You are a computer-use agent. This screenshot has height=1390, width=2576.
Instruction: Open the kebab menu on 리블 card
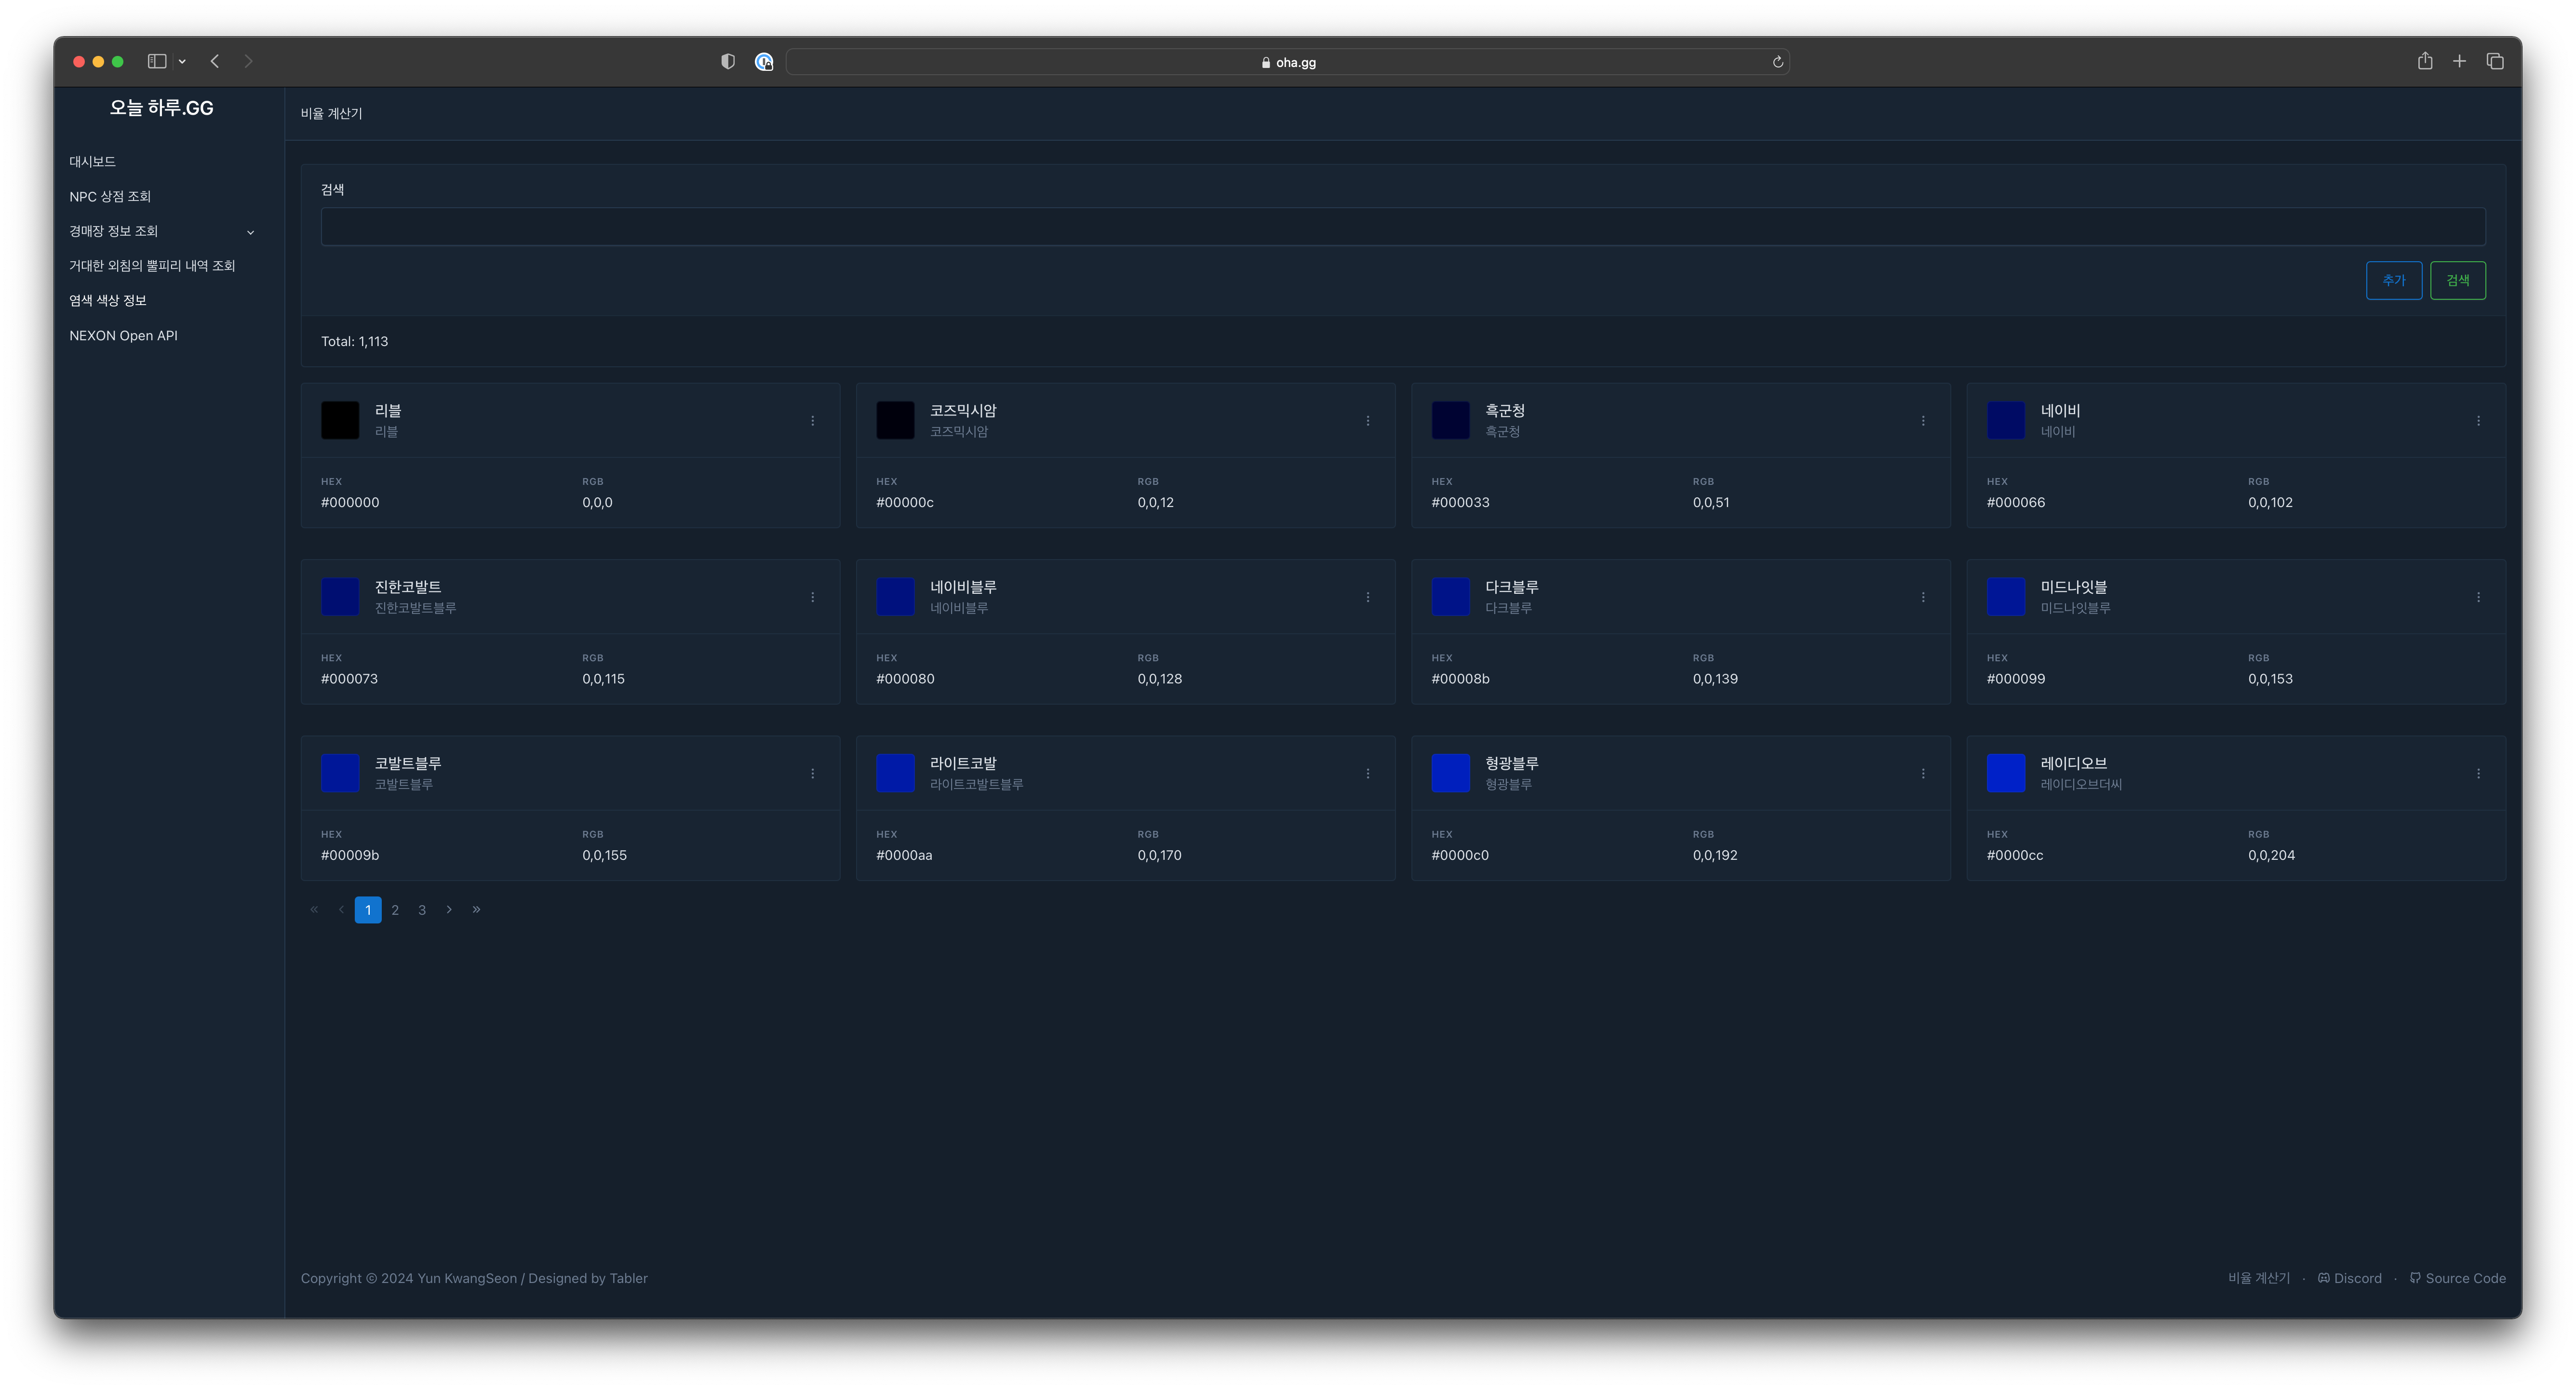tap(812, 421)
